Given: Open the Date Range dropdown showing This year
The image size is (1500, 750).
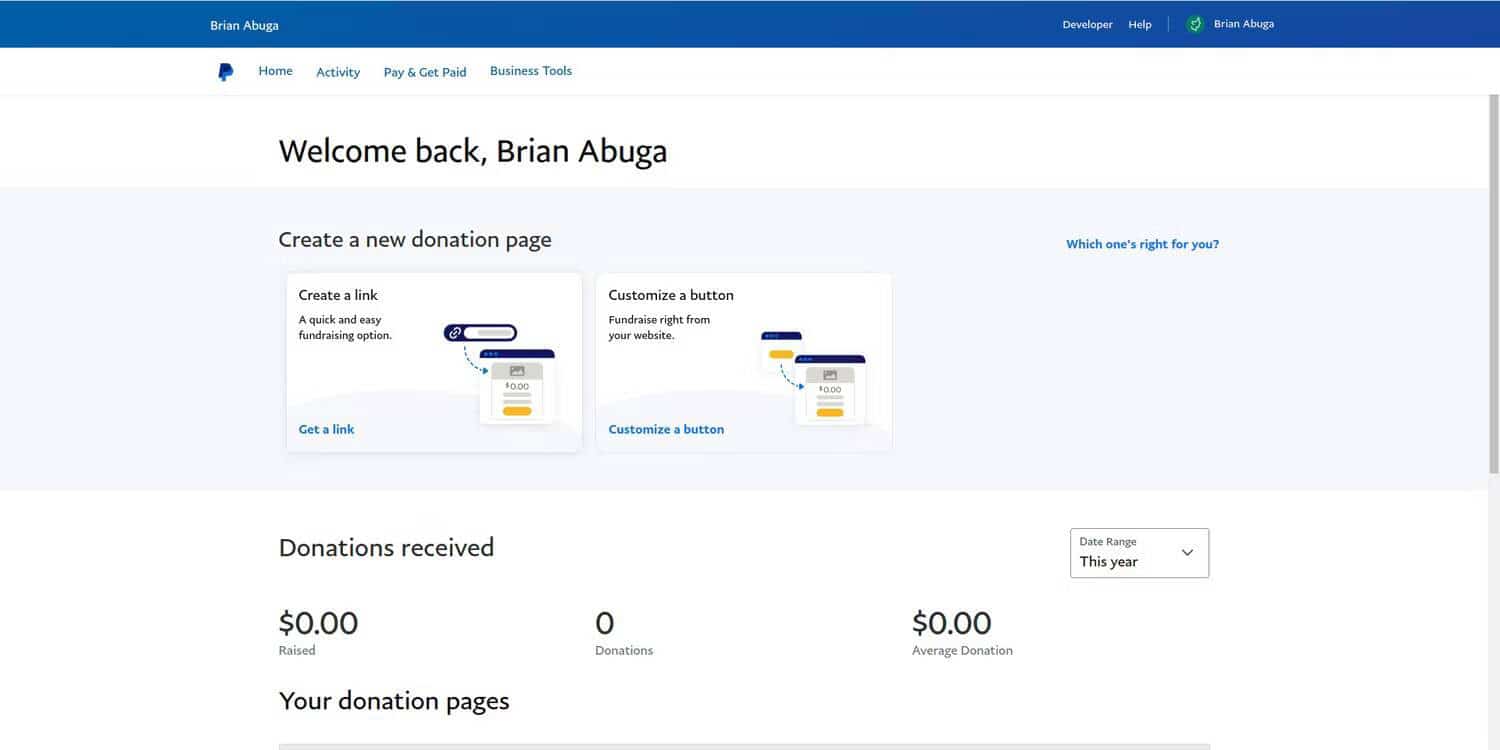Looking at the screenshot, I should pos(1138,552).
